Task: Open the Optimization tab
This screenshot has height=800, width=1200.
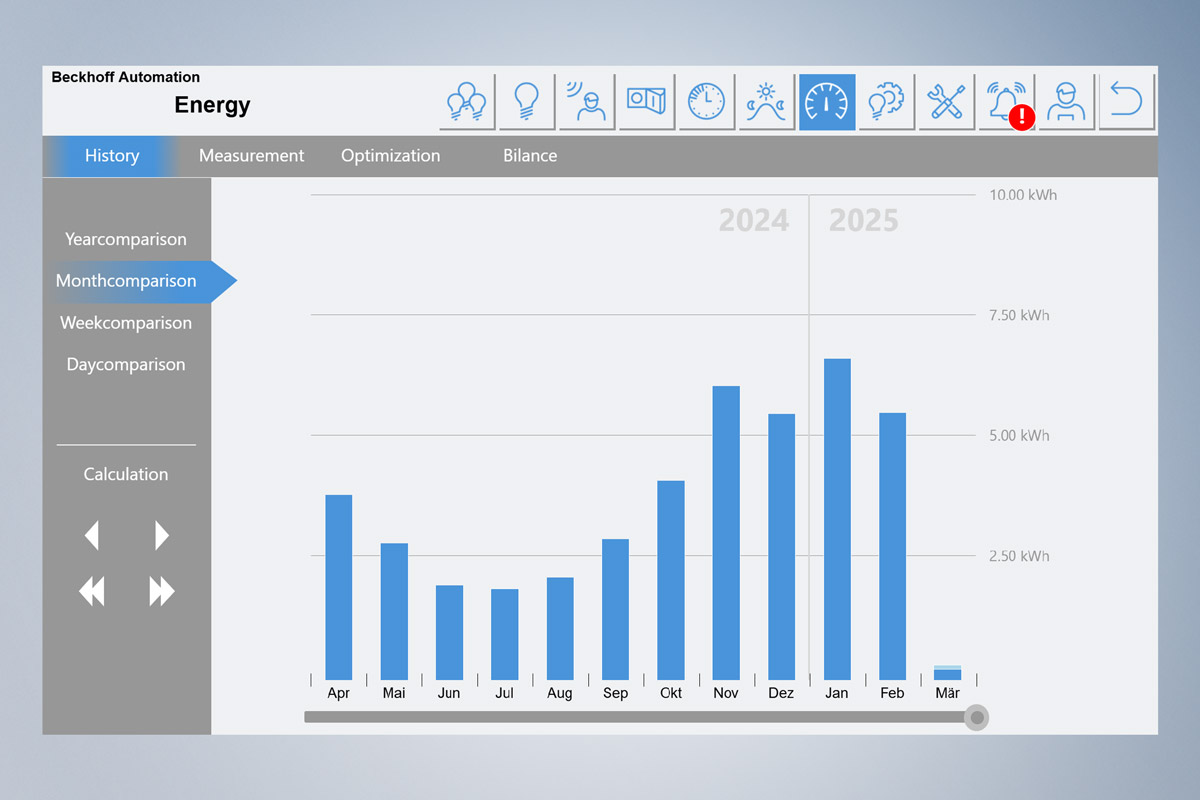Action: (x=390, y=156)
